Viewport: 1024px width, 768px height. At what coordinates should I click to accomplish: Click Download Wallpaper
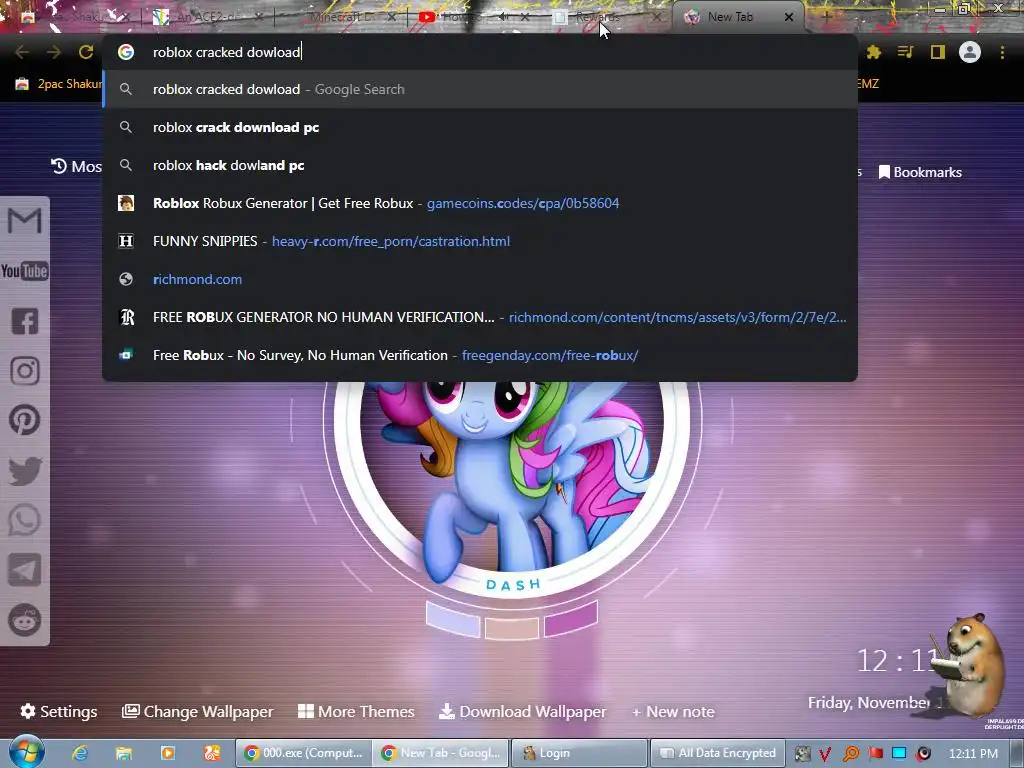coord(522,711)
